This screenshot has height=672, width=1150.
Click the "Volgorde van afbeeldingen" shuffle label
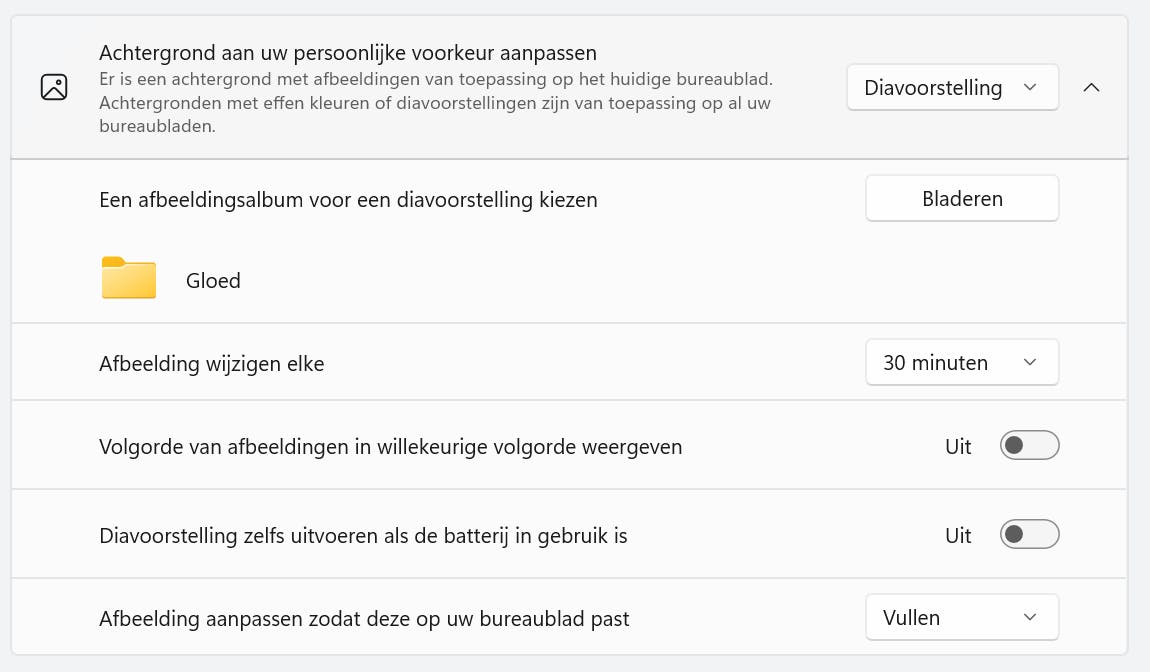[x=390, y=447]
